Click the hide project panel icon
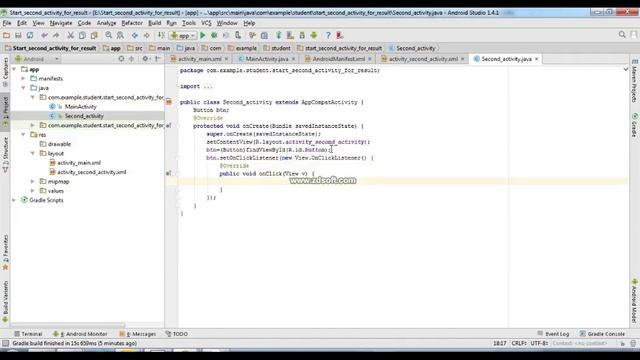 pos(158,59)
